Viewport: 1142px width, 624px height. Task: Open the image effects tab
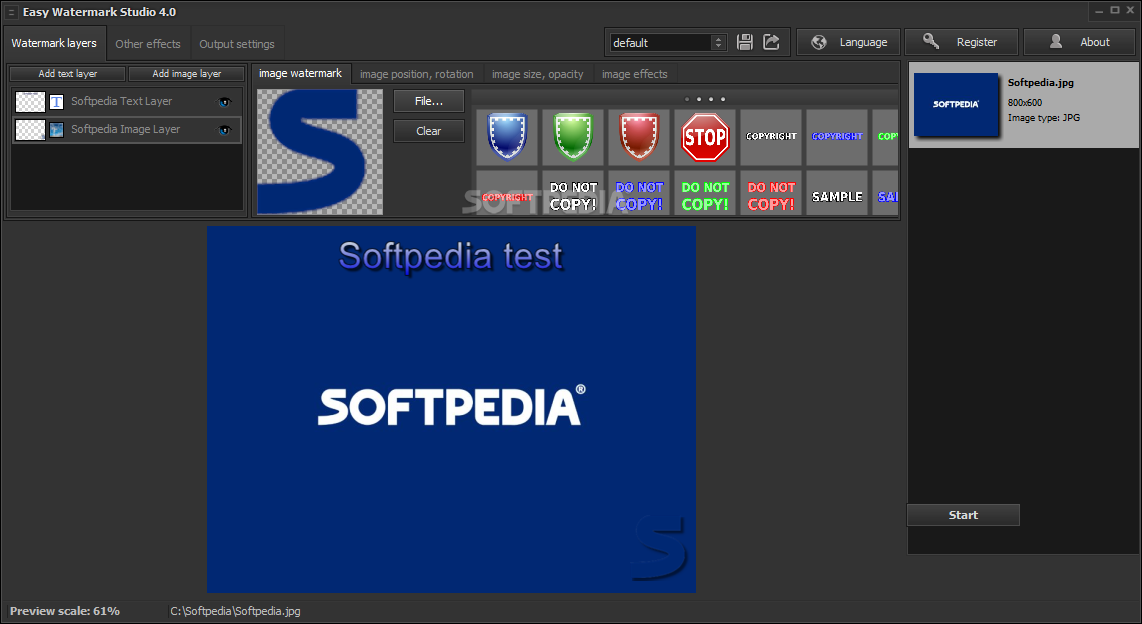(634, 74)
